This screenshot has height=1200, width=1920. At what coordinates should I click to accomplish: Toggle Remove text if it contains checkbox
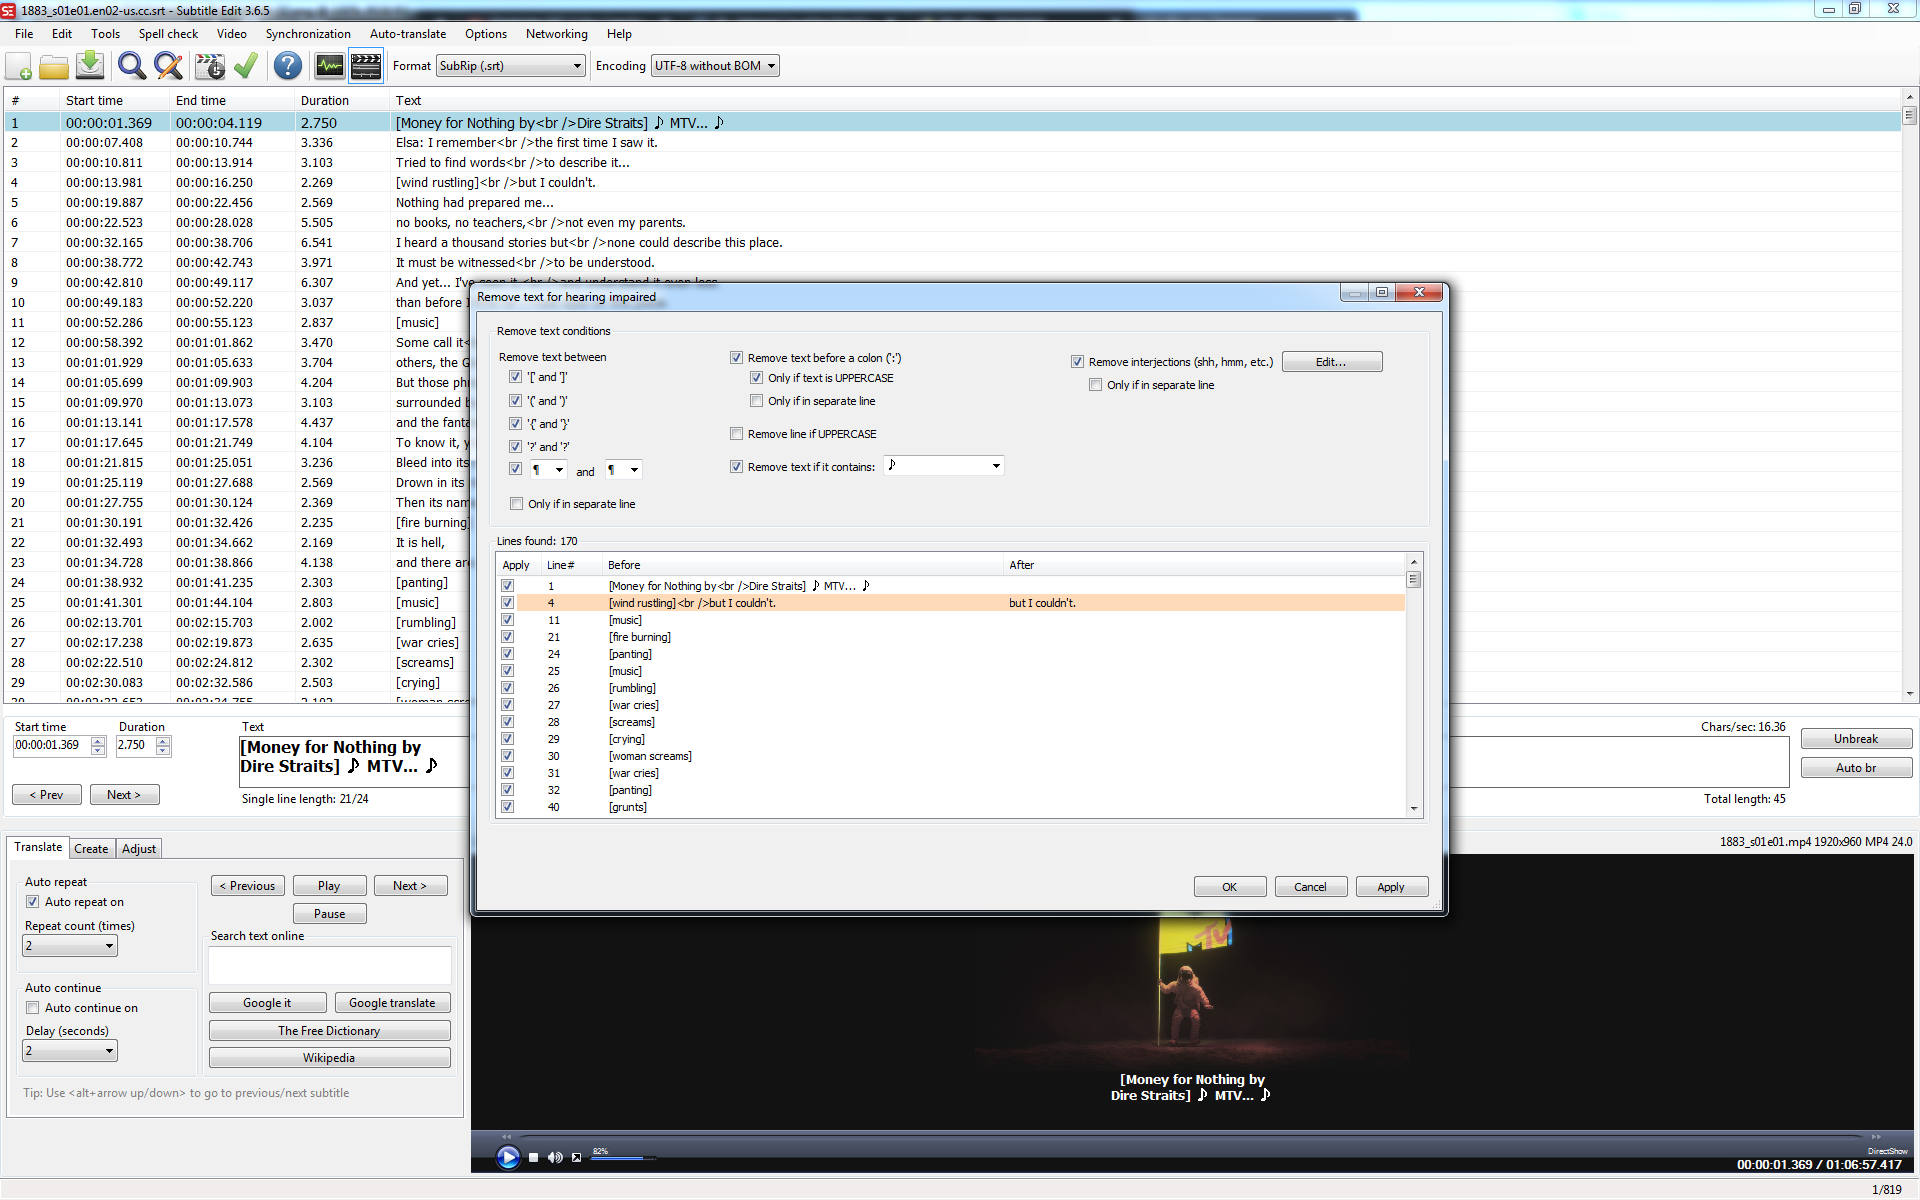click(x=737, y=466)
